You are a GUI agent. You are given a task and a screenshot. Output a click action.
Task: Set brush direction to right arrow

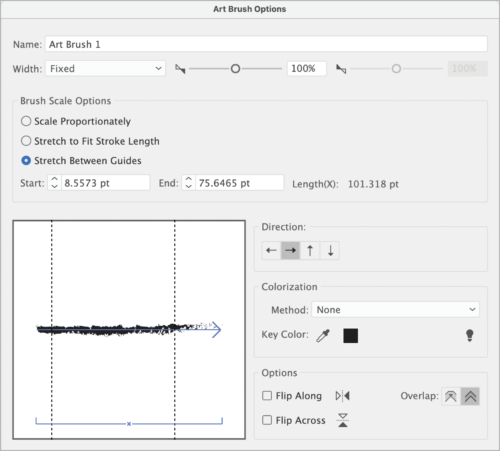tap(290, 250)
